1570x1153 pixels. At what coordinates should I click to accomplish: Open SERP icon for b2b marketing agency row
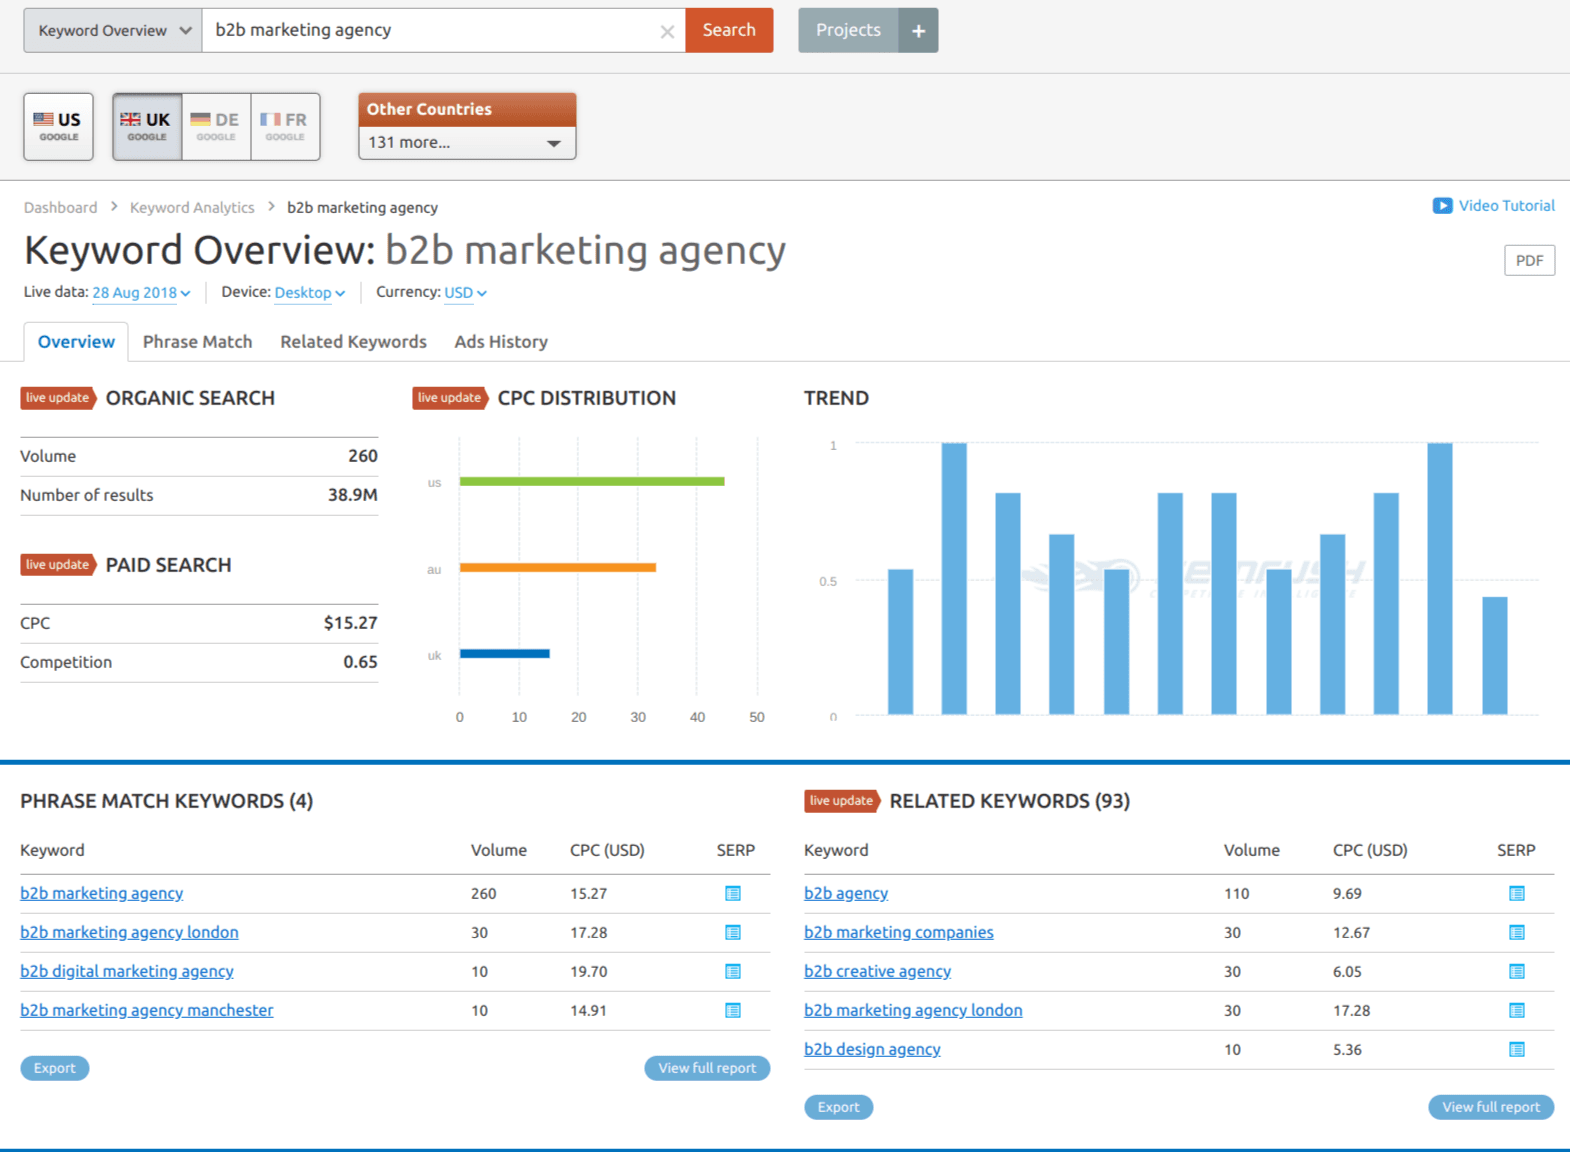click(733, 893)
